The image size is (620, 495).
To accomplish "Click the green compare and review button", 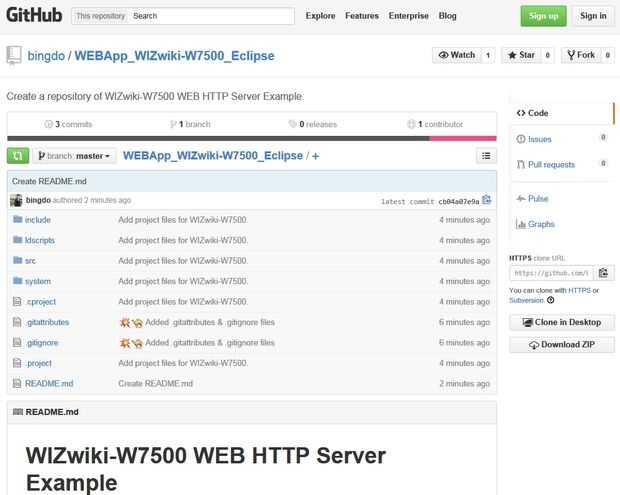I will (x=18, y=156).
